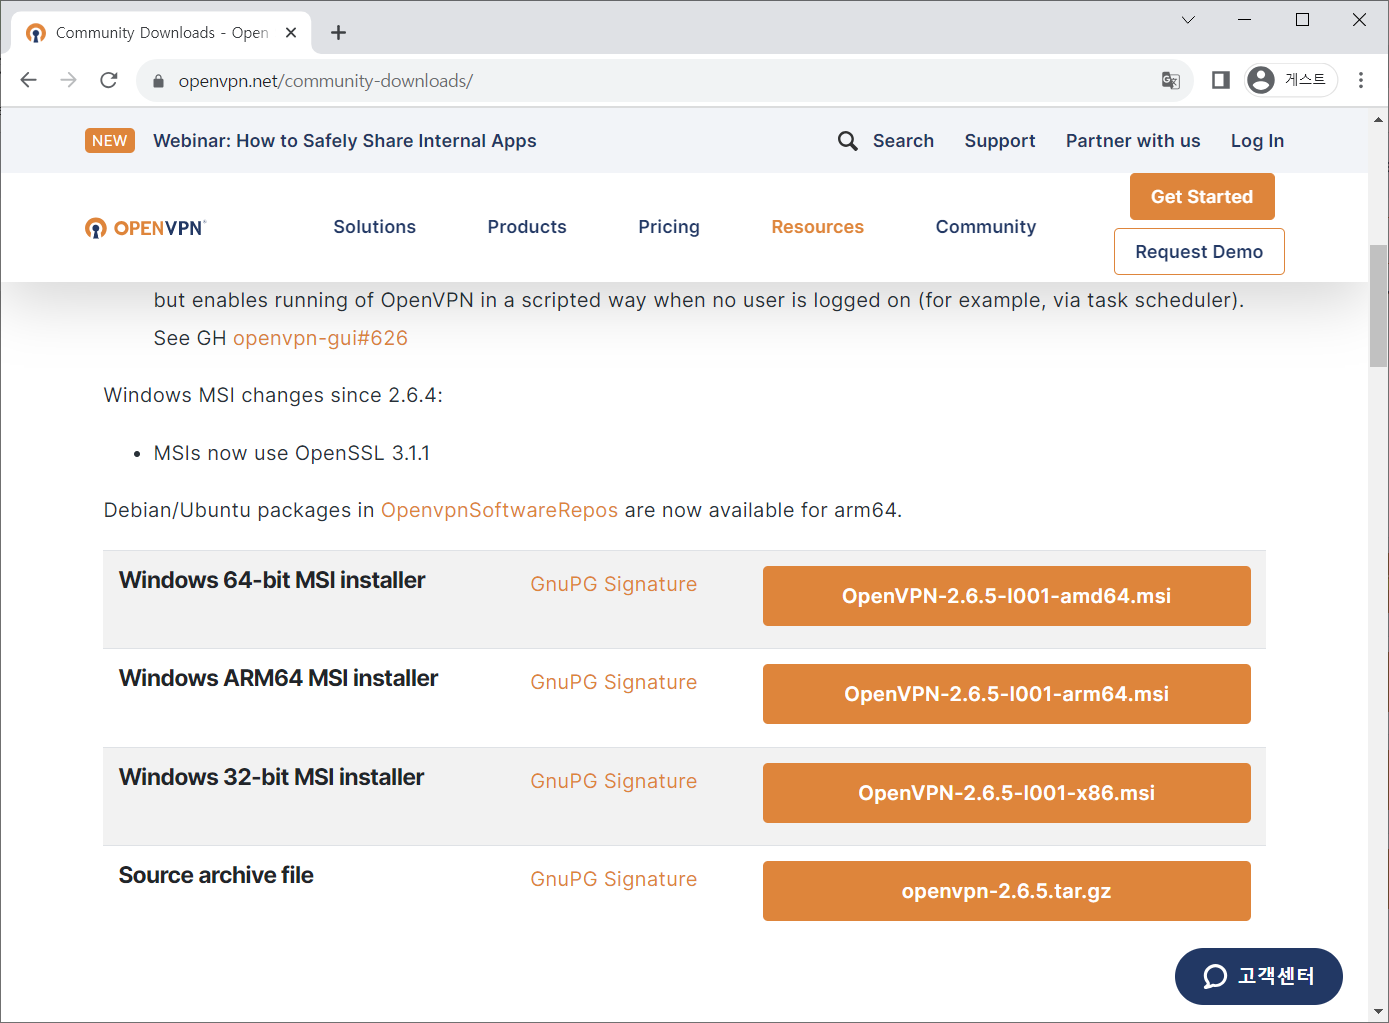Image resolution: width=1389 pixels, height=1023 pixels.
Task: View site security lock info
Action: [158, 81]
